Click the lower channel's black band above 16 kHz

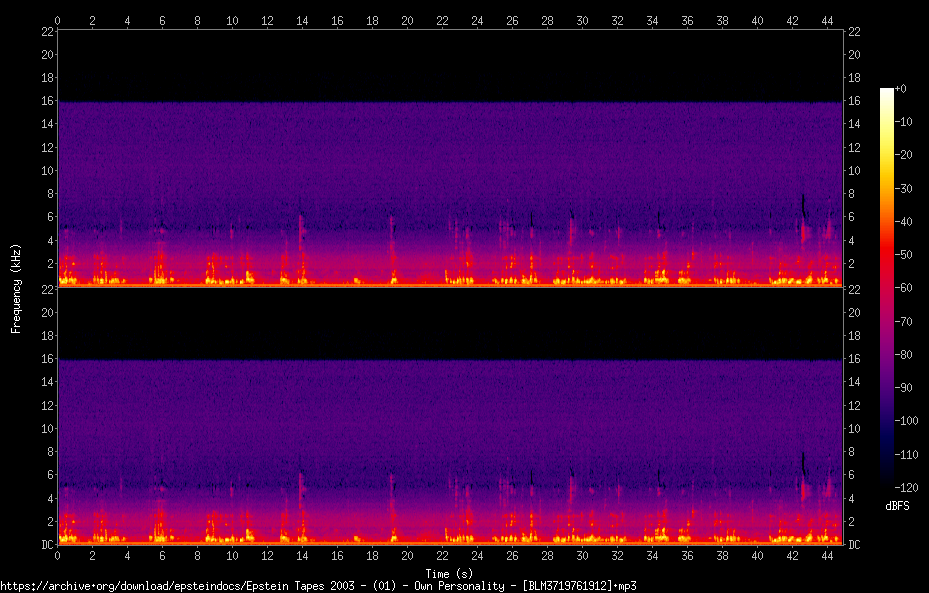pyautogui.click(x=449, y=323)
